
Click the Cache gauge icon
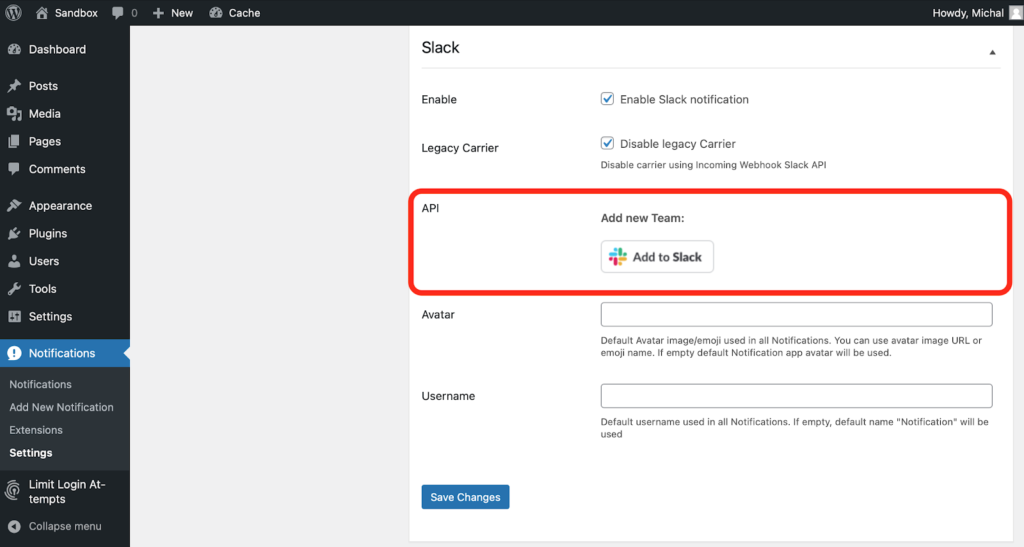[216, 12]
